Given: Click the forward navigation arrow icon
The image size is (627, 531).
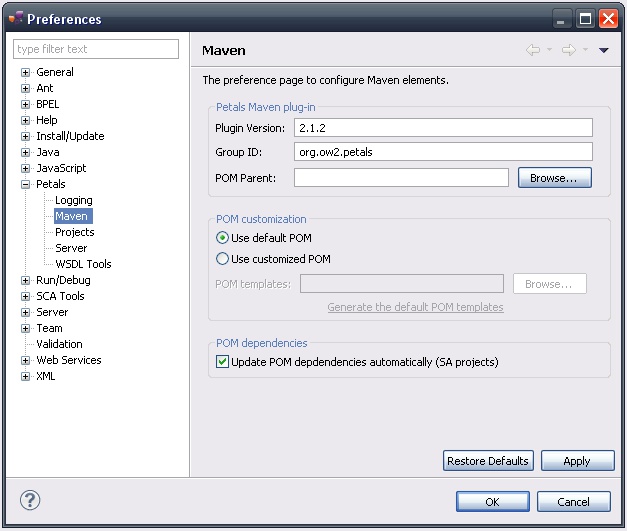Looking at the screenshot, I should (x=568, y=51).
